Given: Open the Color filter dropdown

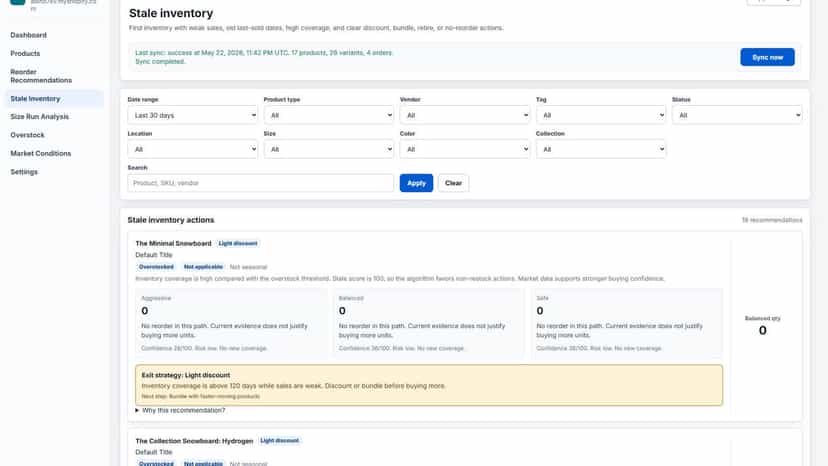Looking at the screenshot, I should [x=465, y=150].
